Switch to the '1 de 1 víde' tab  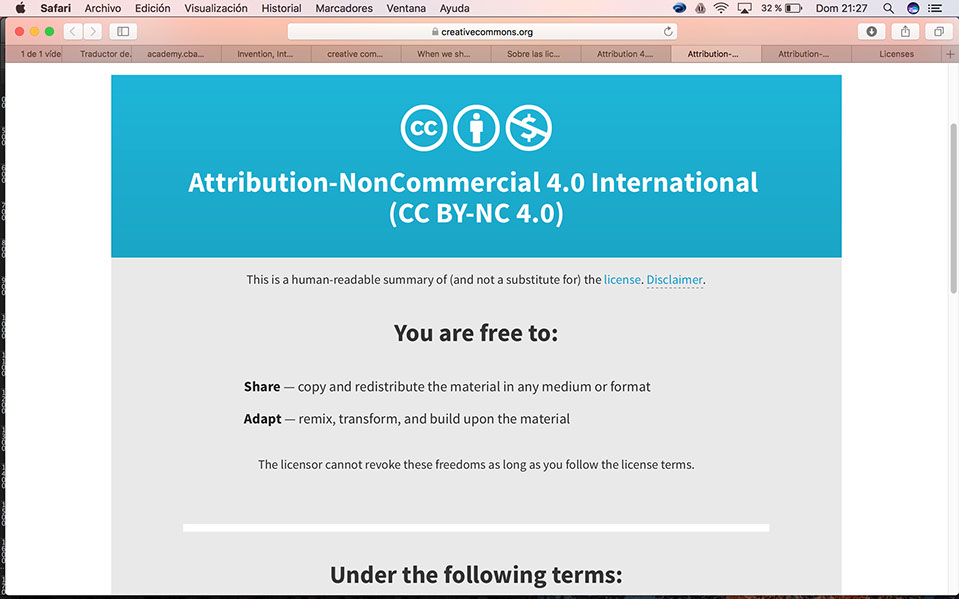(x=35, y=54)
